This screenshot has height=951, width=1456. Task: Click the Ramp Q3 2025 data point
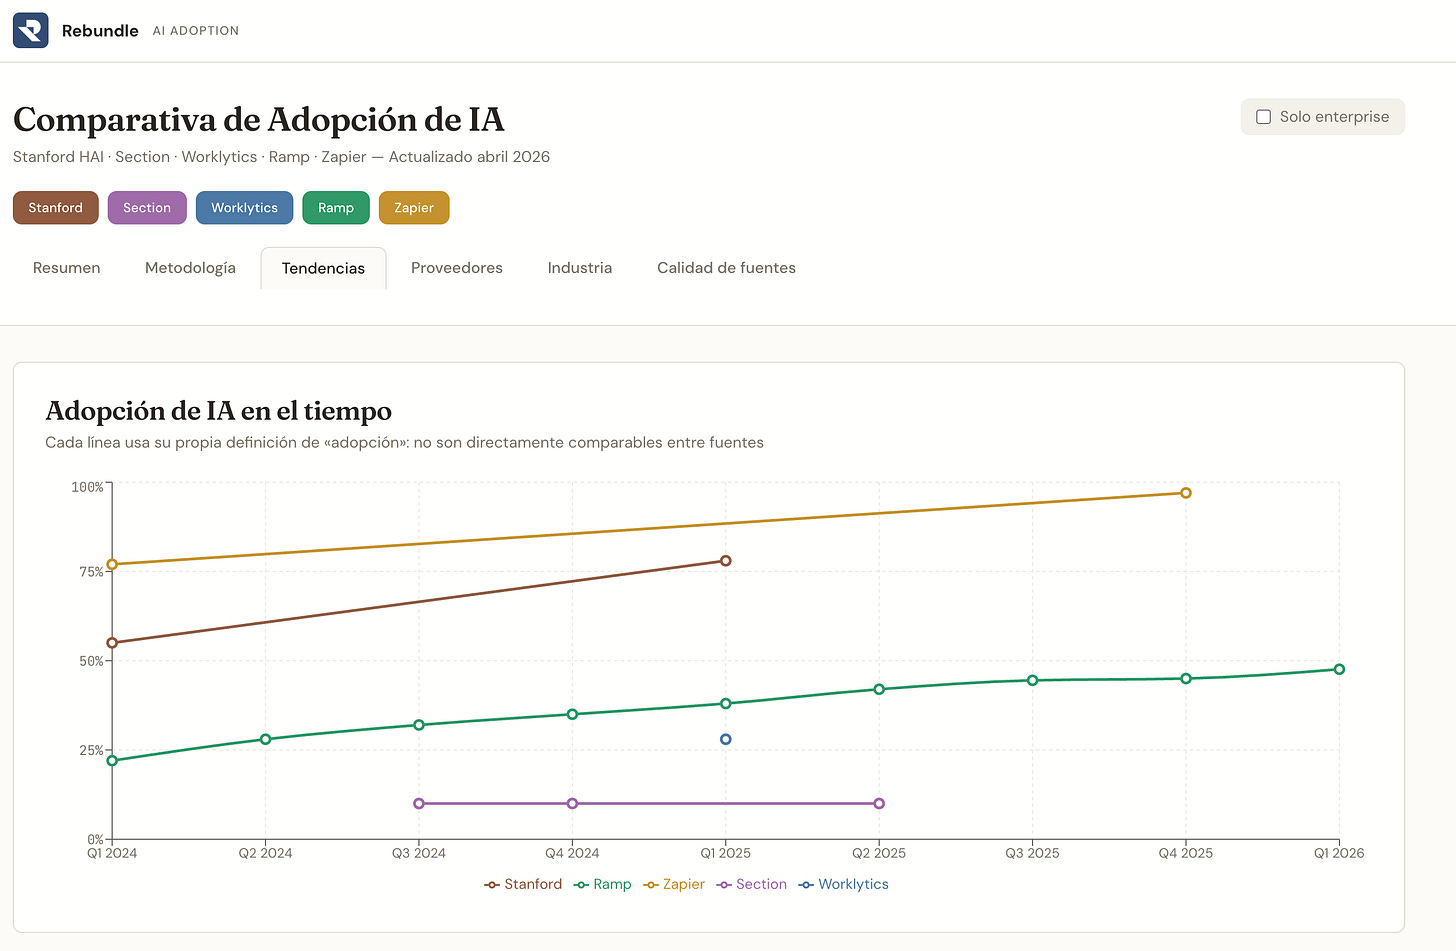(x=1033, y=681)
